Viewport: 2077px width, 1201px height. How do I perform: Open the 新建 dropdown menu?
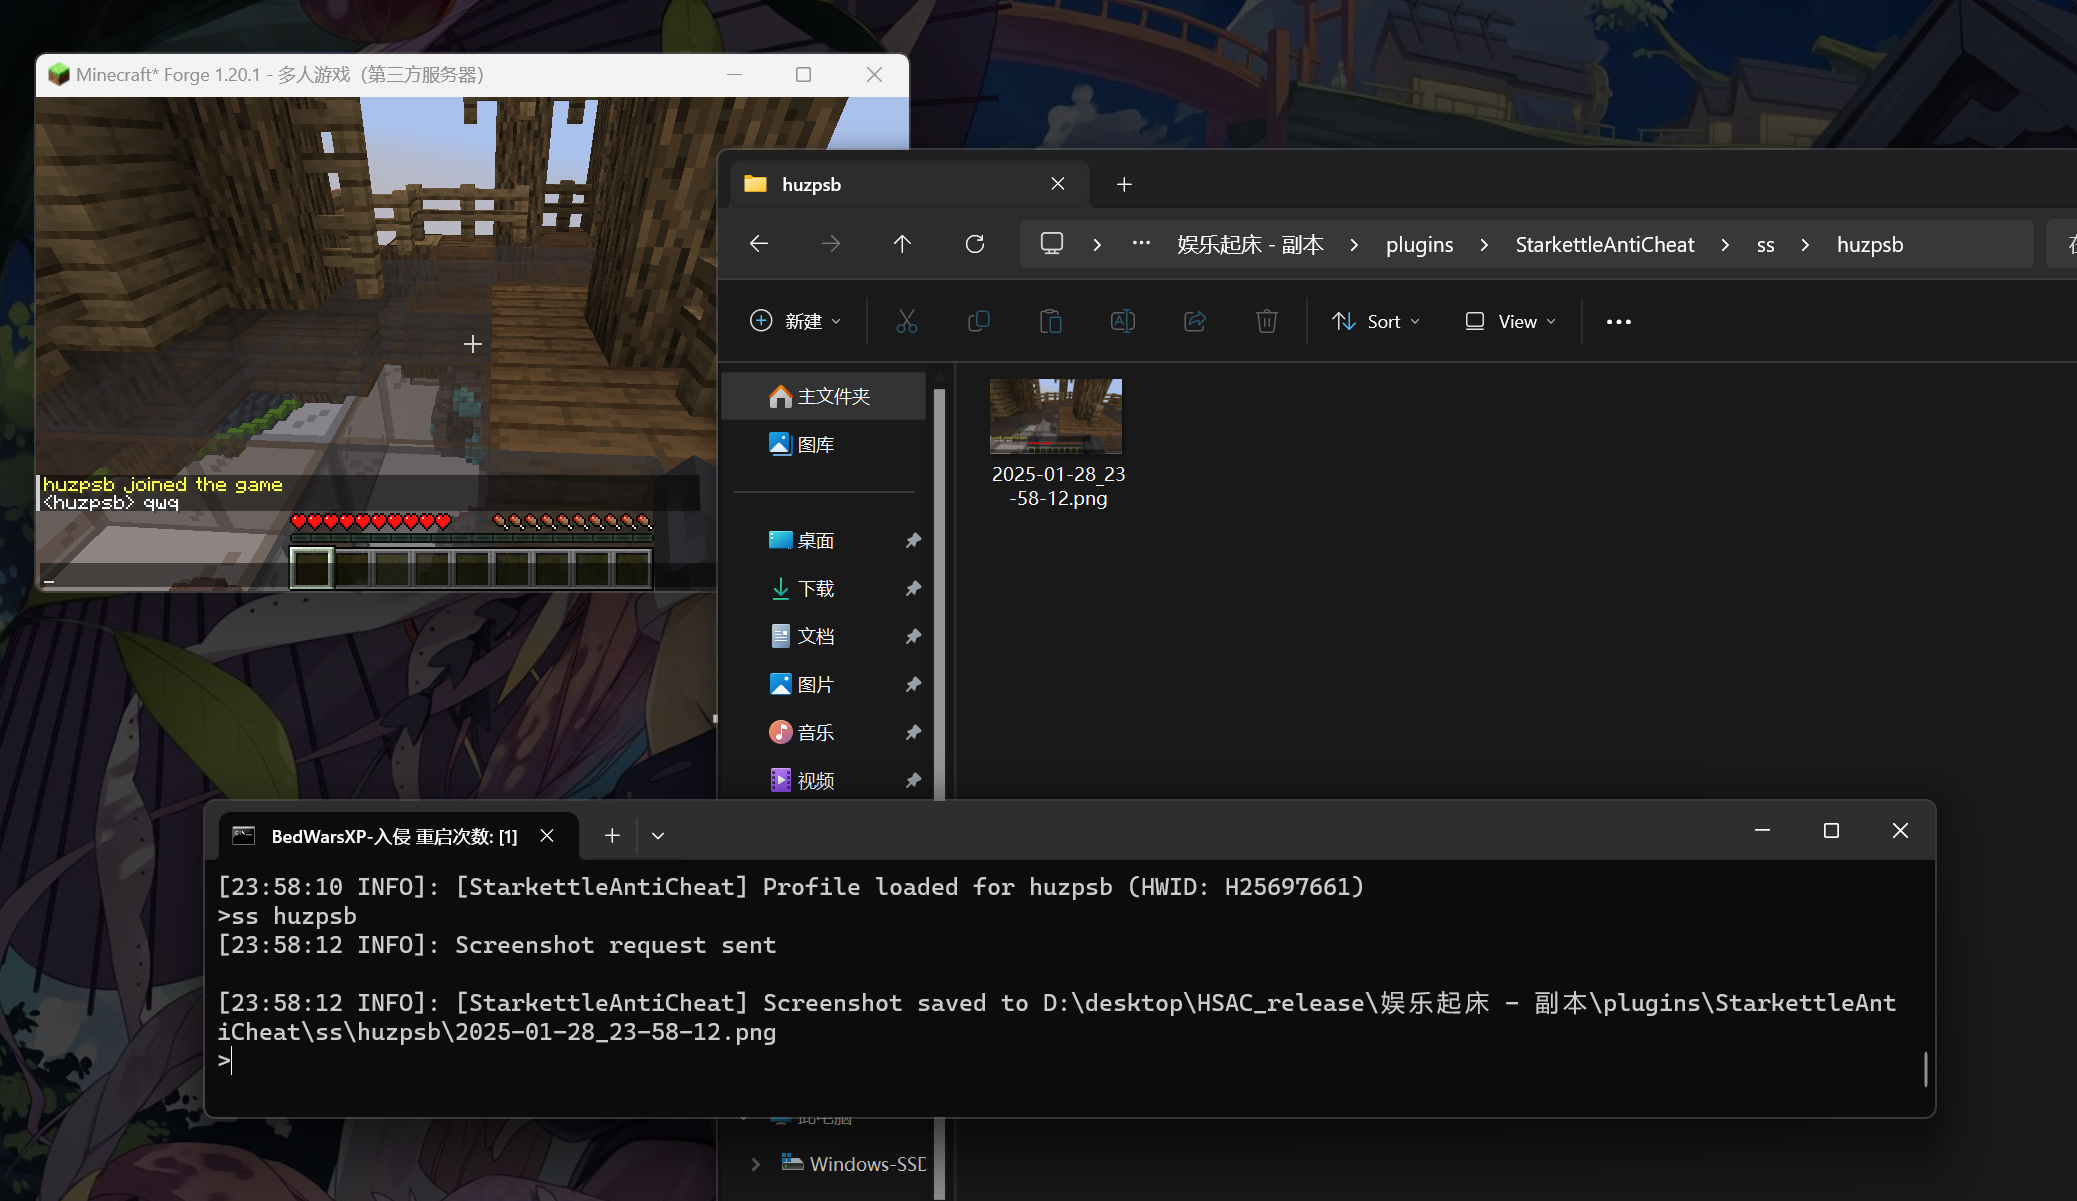click(796, 321)
